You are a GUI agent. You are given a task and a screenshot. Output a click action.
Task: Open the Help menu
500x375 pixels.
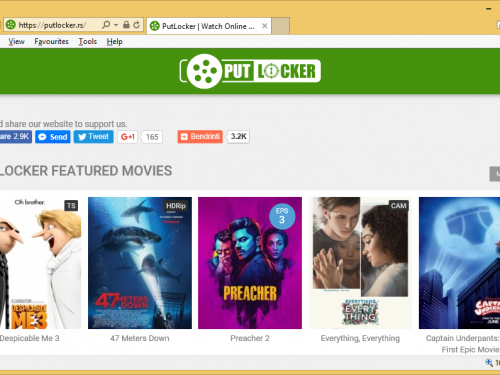point(115,42)
